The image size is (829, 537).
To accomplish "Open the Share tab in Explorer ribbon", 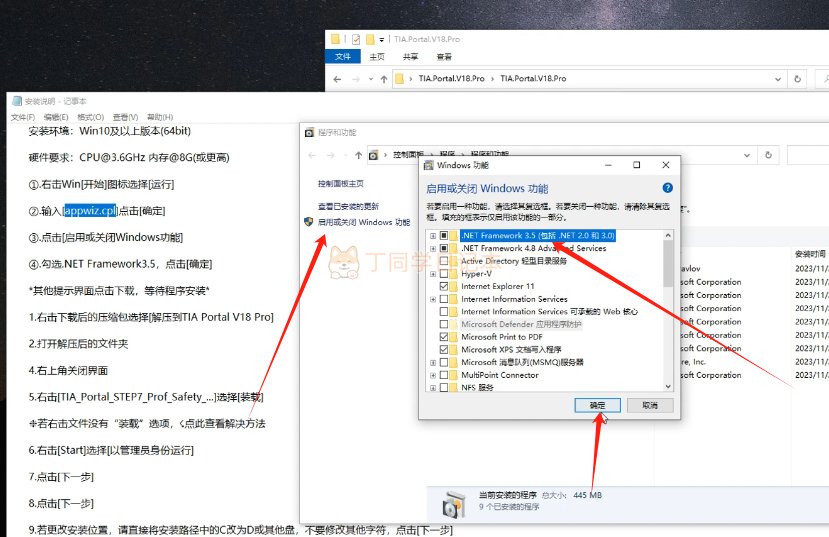I will click(x=410, y=57).
